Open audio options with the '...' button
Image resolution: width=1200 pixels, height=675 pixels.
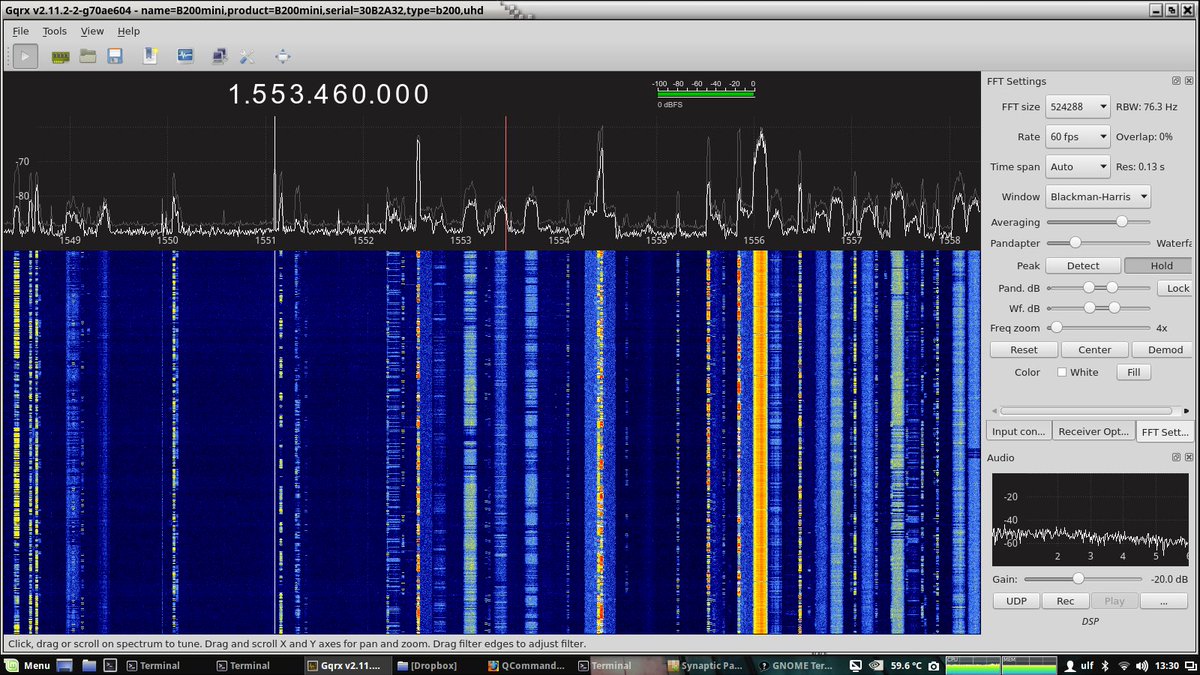click(1165, 601)
